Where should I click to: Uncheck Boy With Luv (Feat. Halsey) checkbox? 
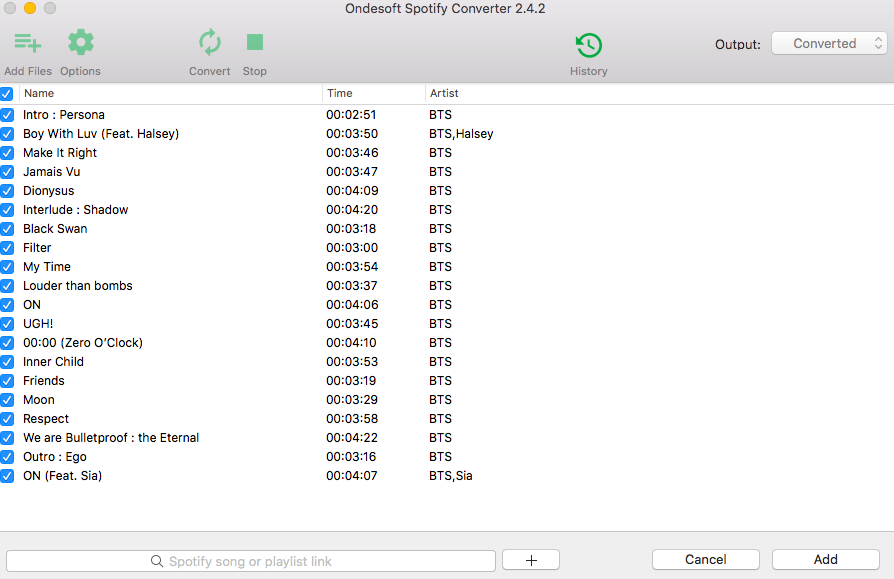7,134
